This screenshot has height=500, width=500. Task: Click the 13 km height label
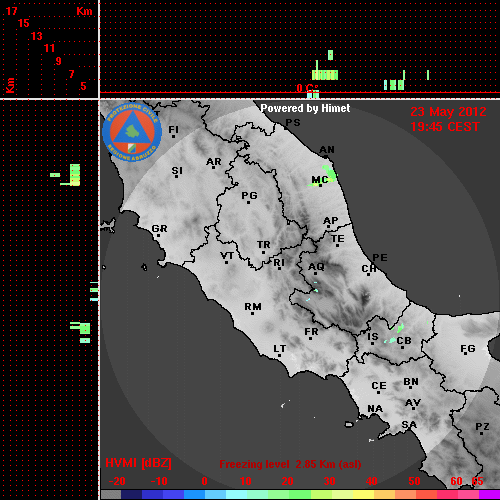(37, 36)
